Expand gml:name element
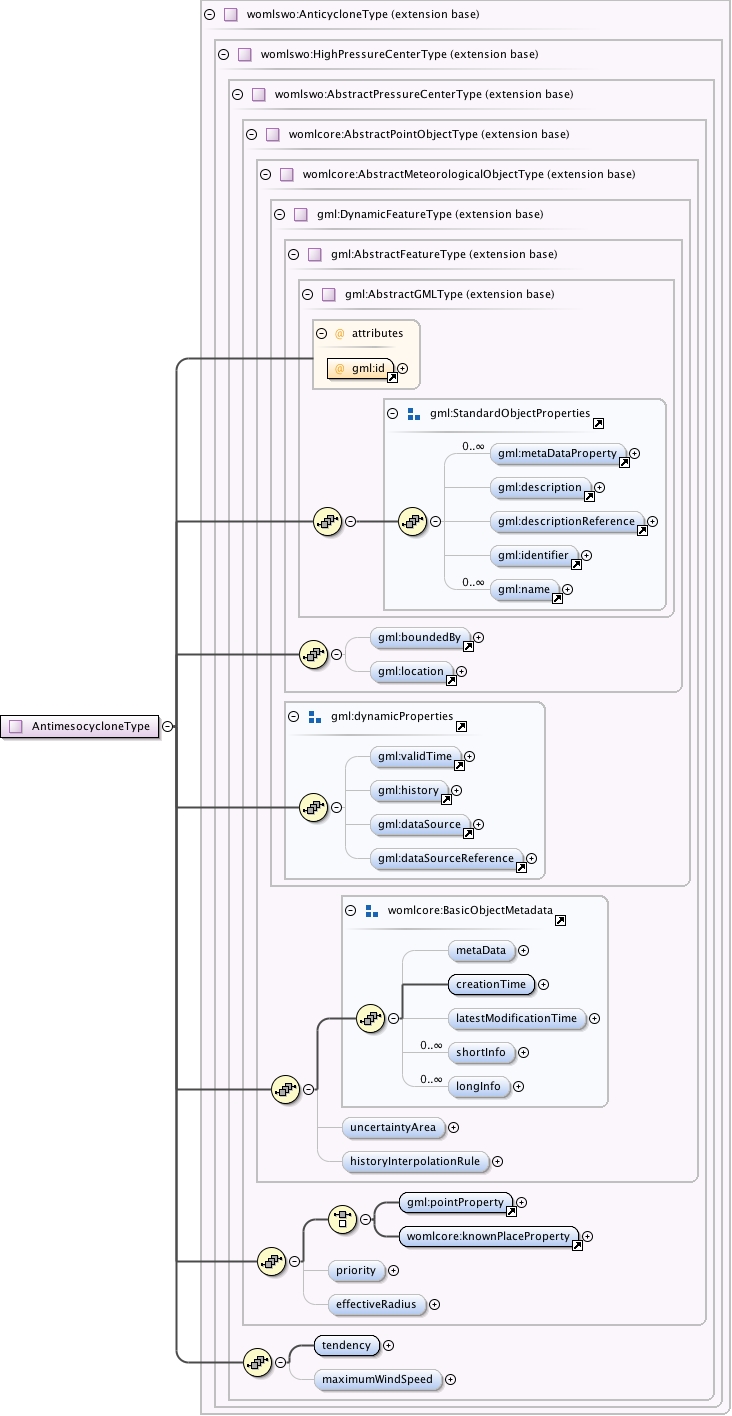This screenshot has width=732, height=1416. [568, 589]
